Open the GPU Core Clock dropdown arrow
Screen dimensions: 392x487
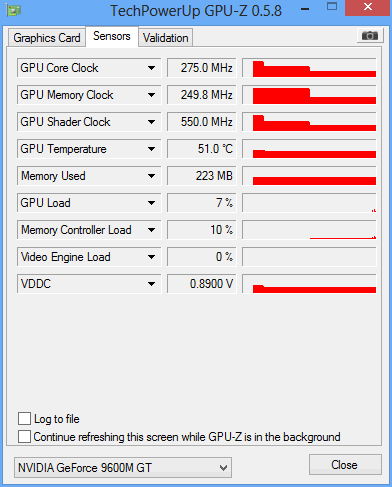coord(151,68)
